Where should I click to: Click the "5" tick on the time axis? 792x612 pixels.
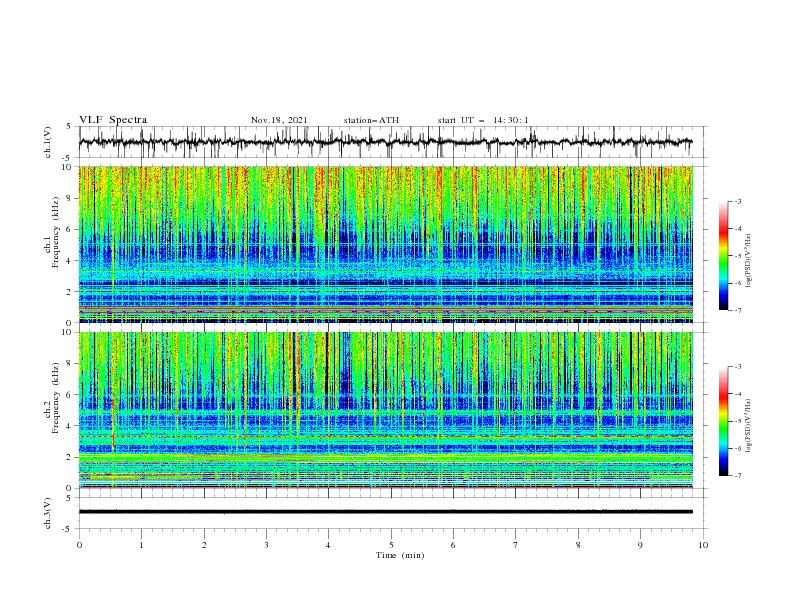pyautogui.click(x=391, y=545)
